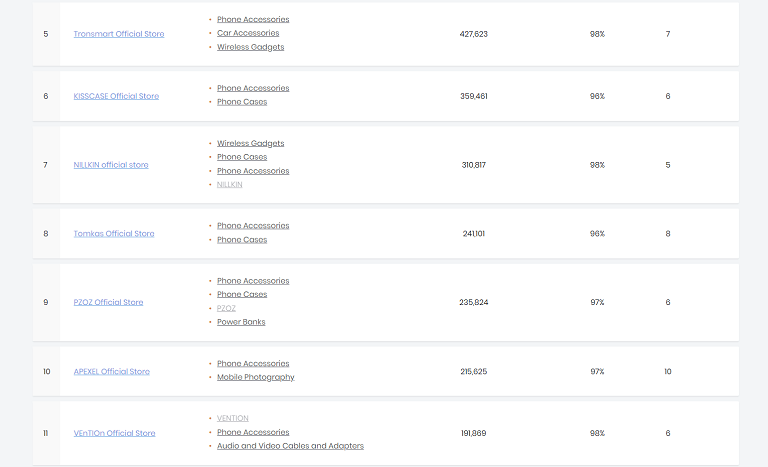Open the Mobile Photography category link
The height and width of the screenshot is (467, 768).
(x=255, y=377)
